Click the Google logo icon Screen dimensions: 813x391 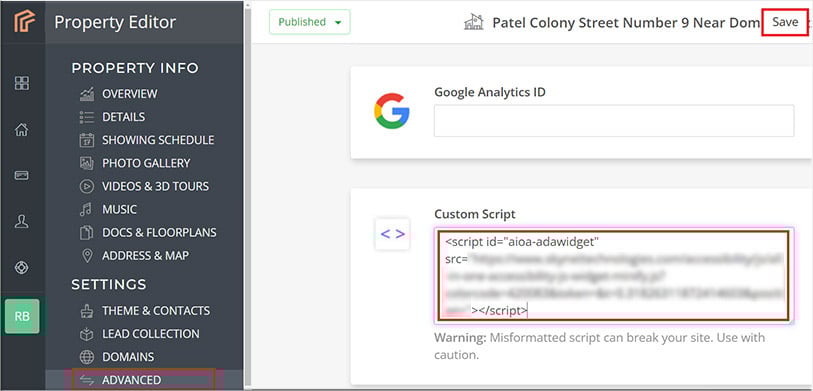[392, 110]
